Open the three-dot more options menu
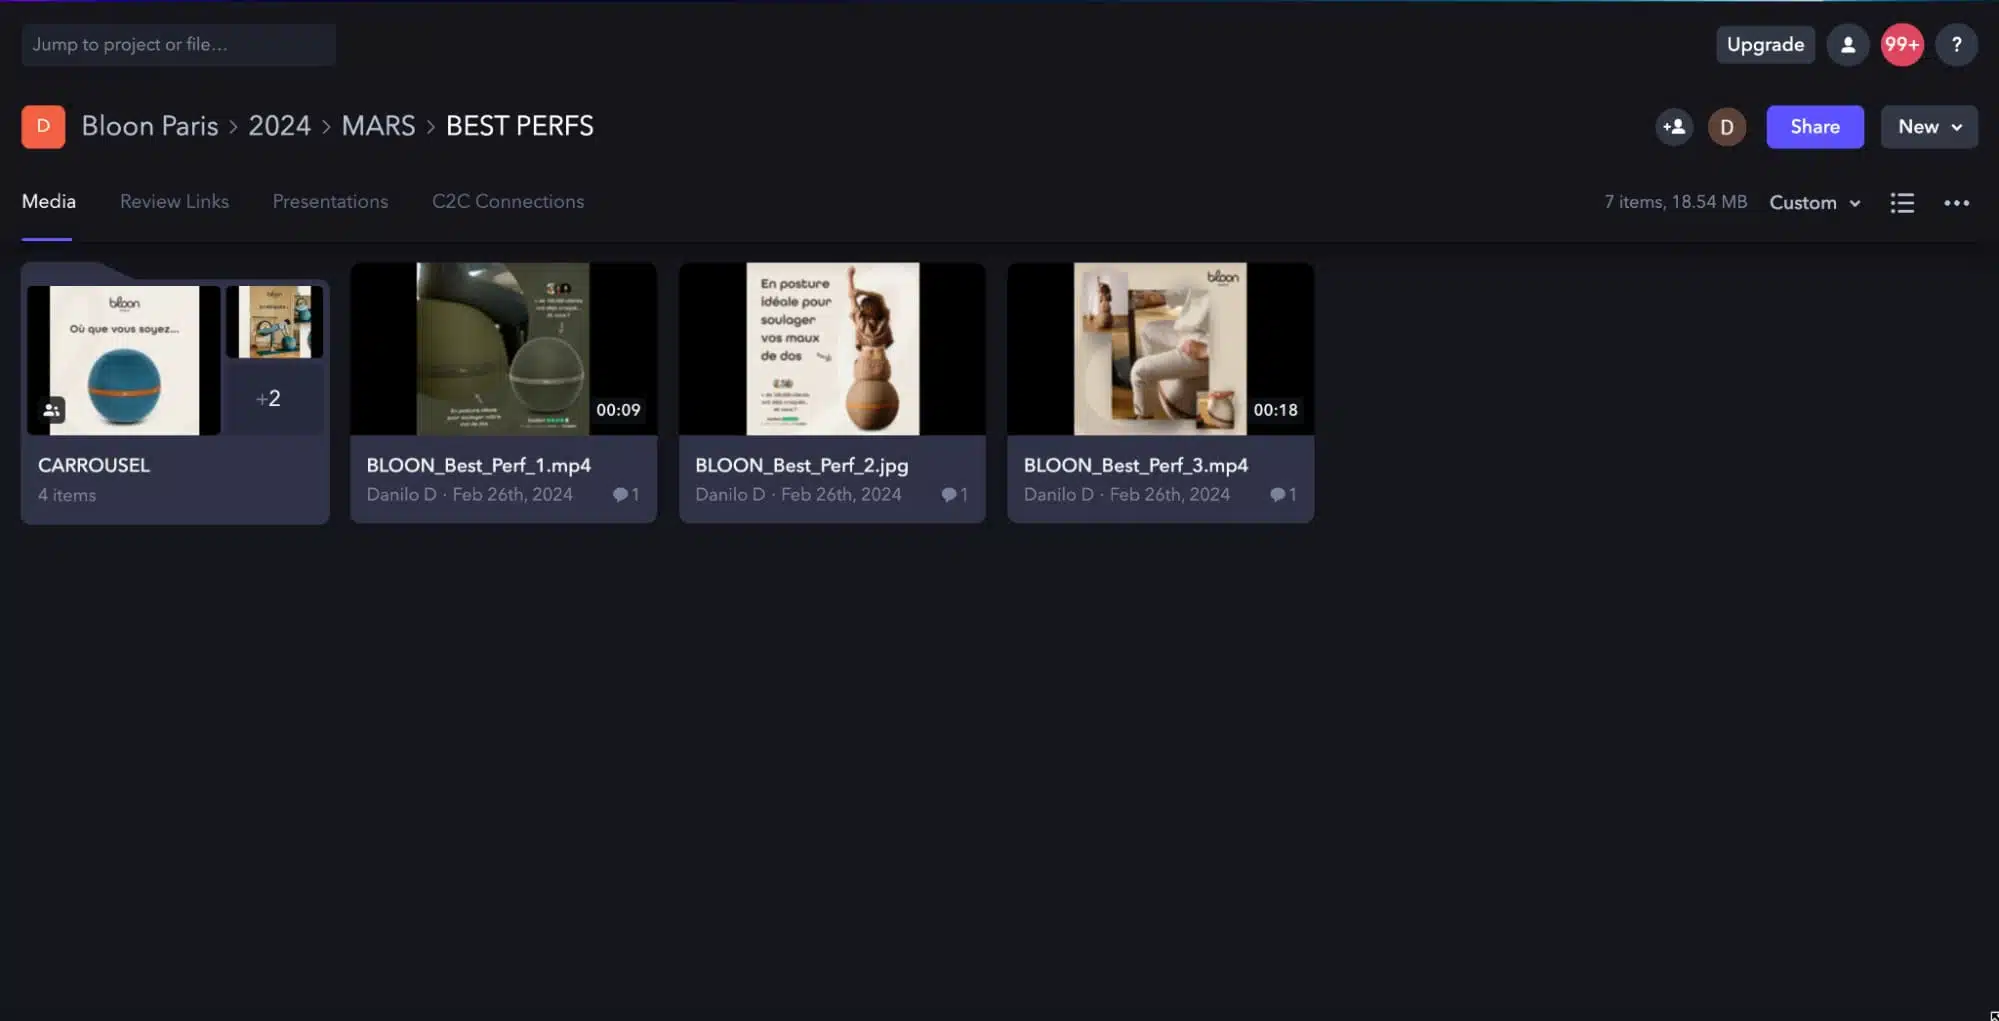This screenshot has height=1021, width=1999. click(x=1957, y=203)
